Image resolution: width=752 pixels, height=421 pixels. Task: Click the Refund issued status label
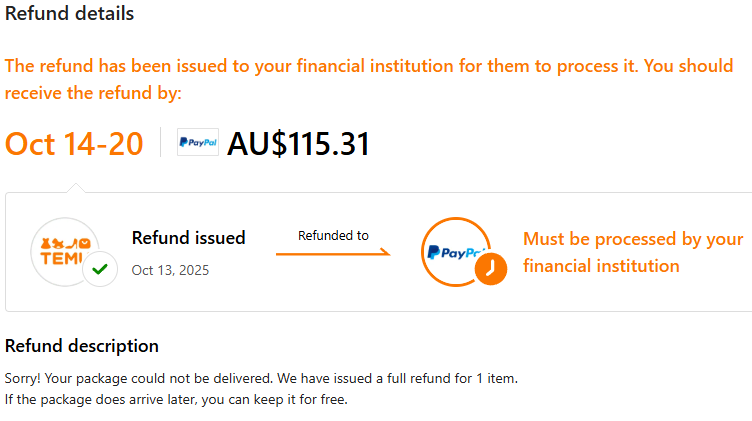[x=188, y=238]
